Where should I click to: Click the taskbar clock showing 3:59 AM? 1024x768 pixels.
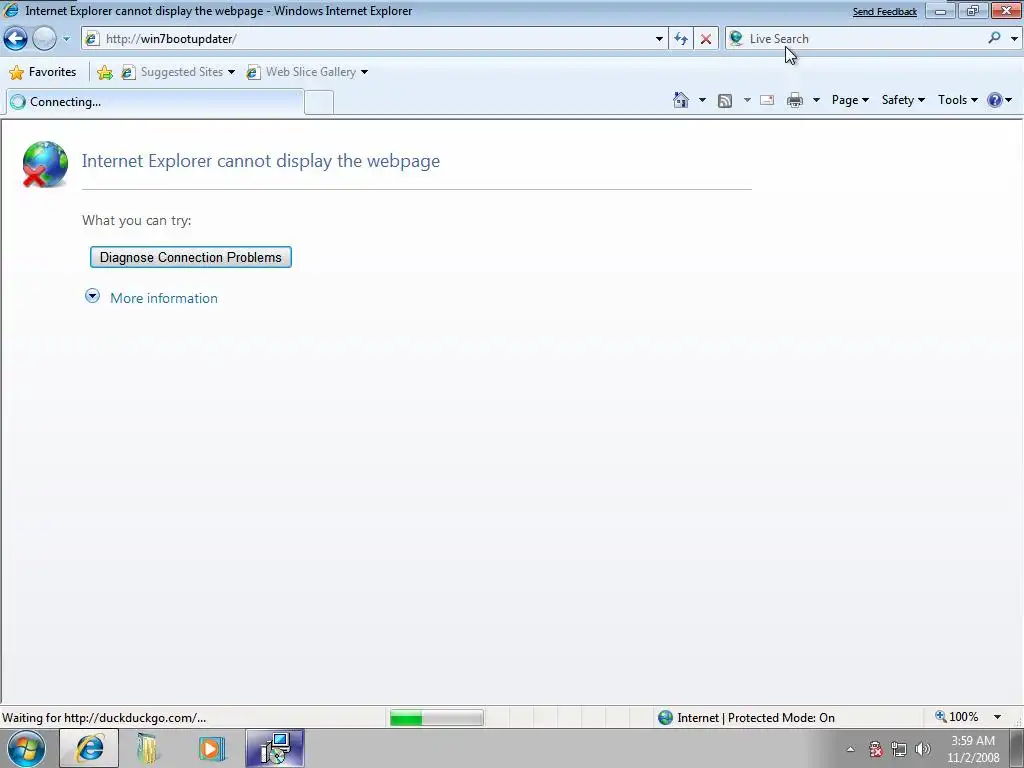pyautogui.click(x=973, y=749)
